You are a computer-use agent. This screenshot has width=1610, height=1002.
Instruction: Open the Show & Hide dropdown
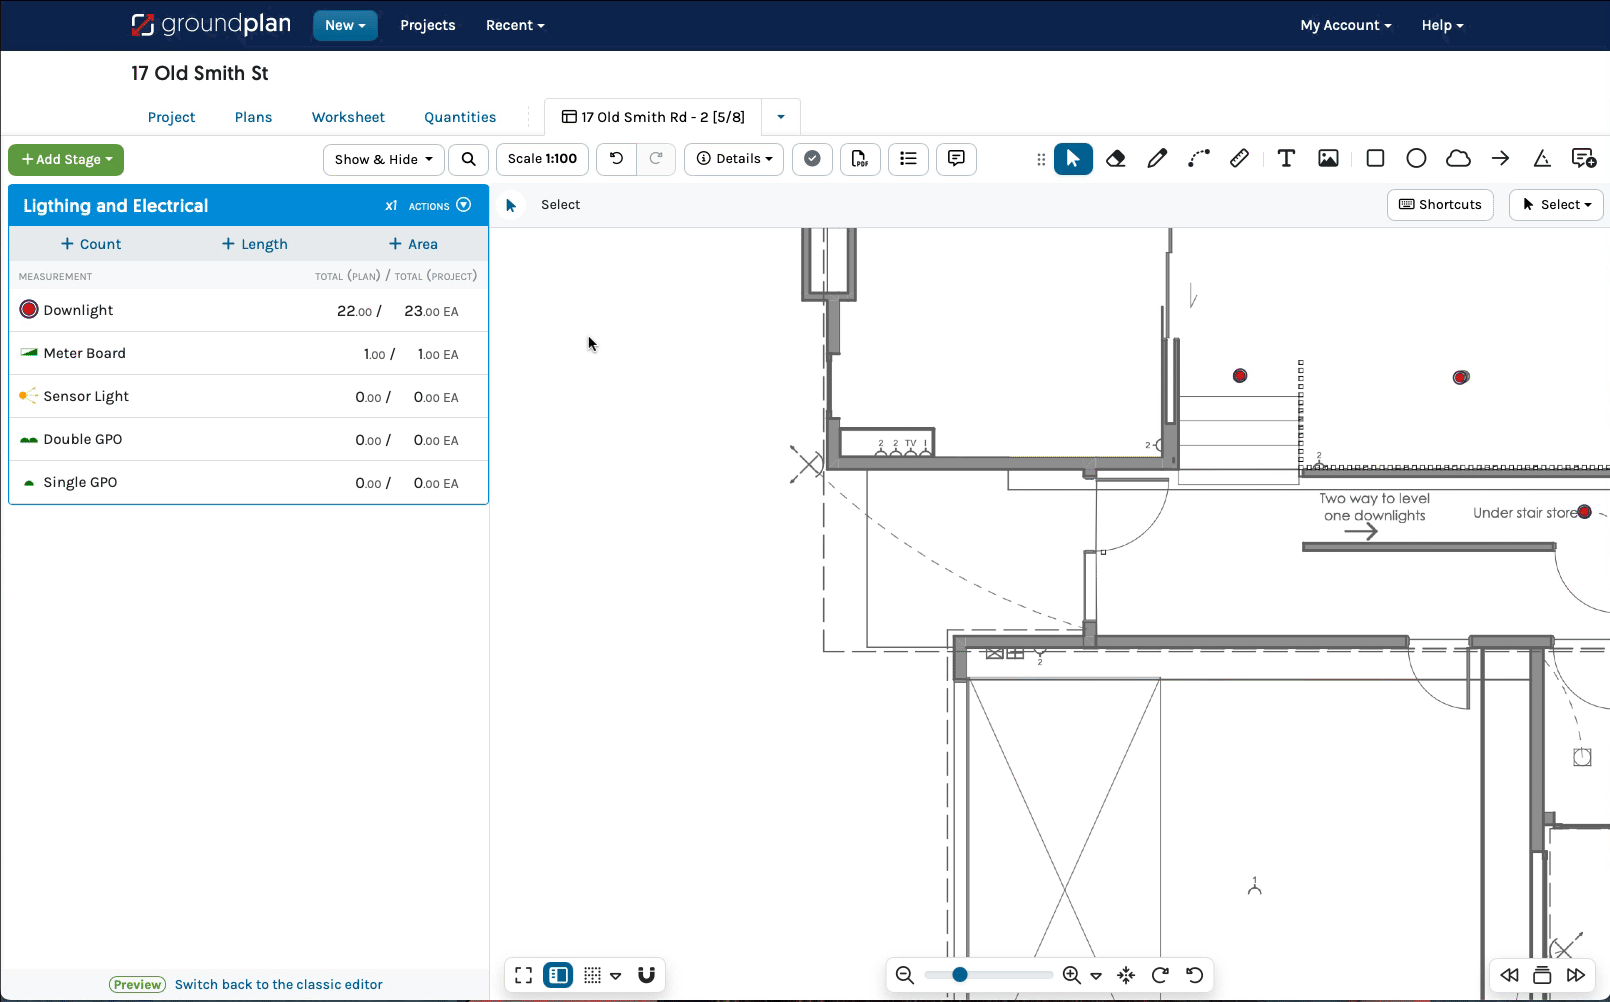[383, 159]
